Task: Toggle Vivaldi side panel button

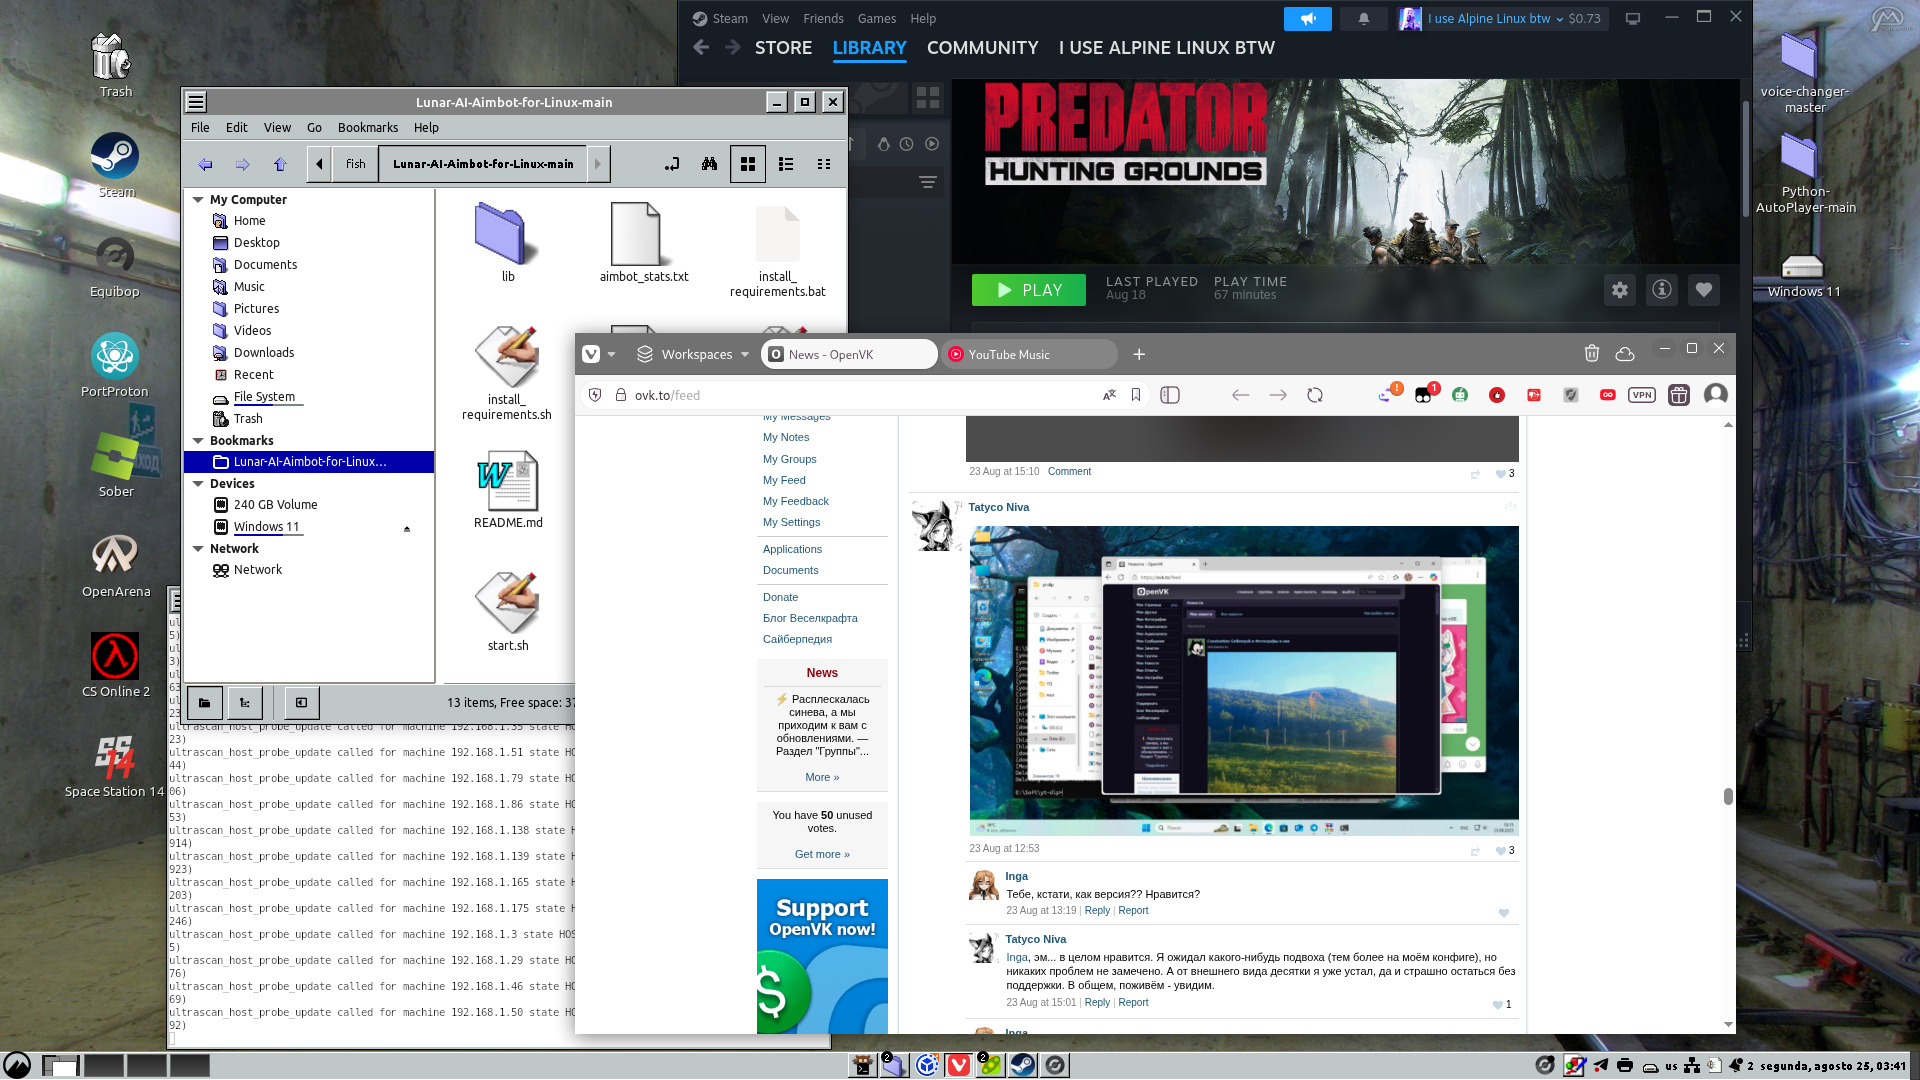Action: (1170, 395)
